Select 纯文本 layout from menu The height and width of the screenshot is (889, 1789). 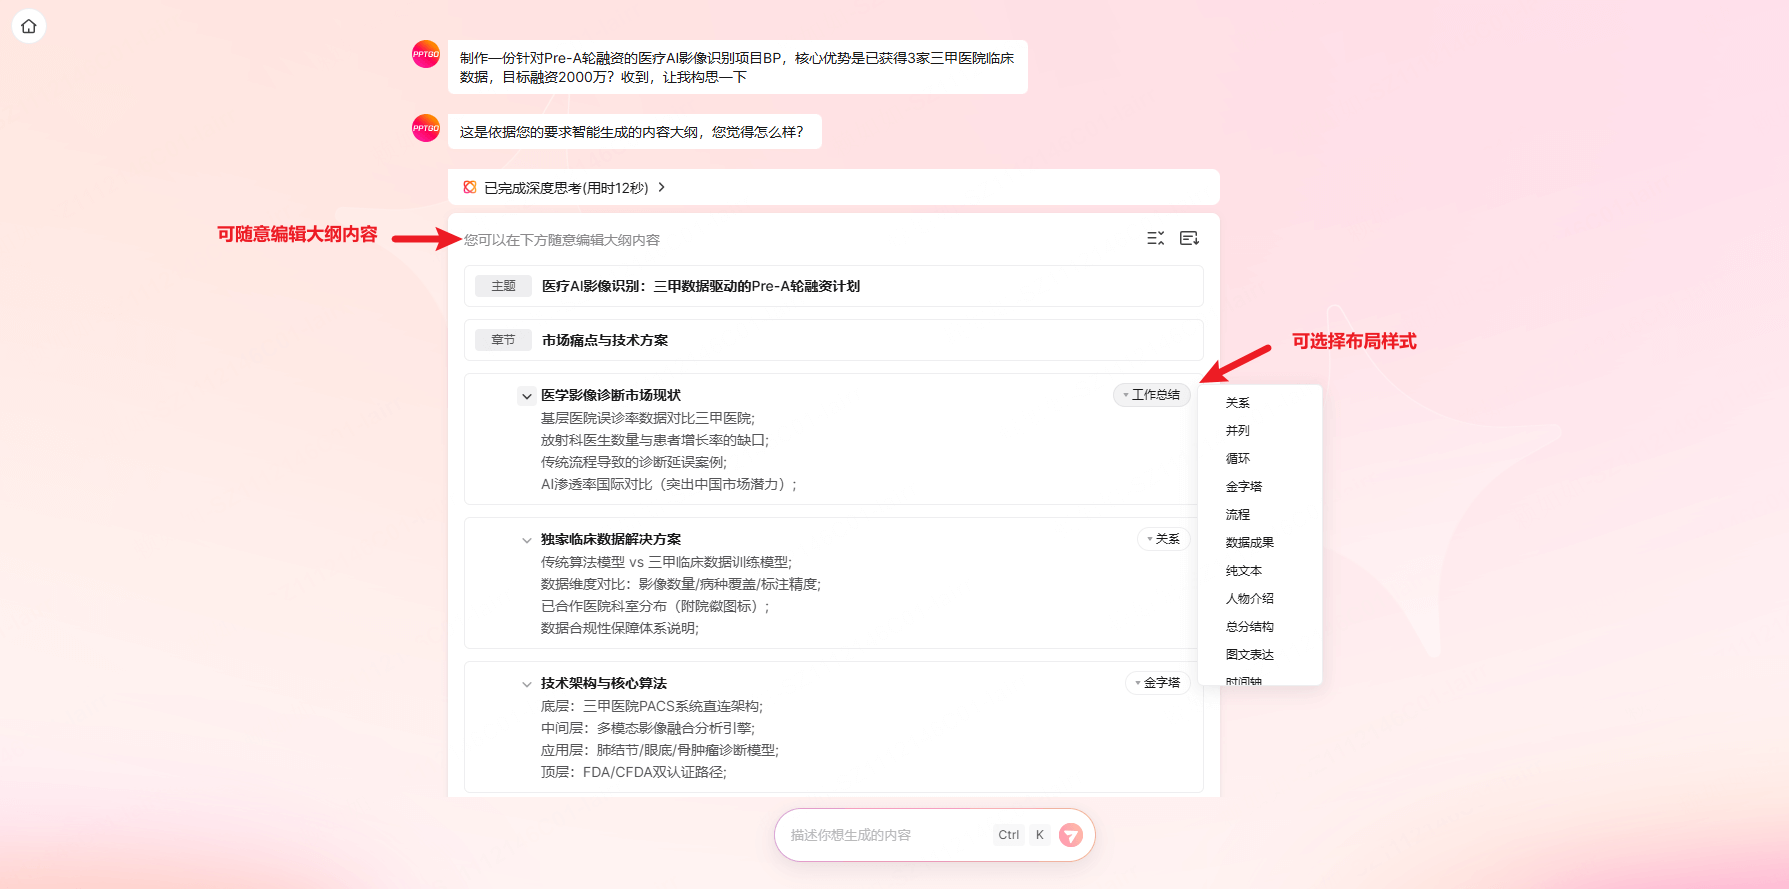point(1244,571)
